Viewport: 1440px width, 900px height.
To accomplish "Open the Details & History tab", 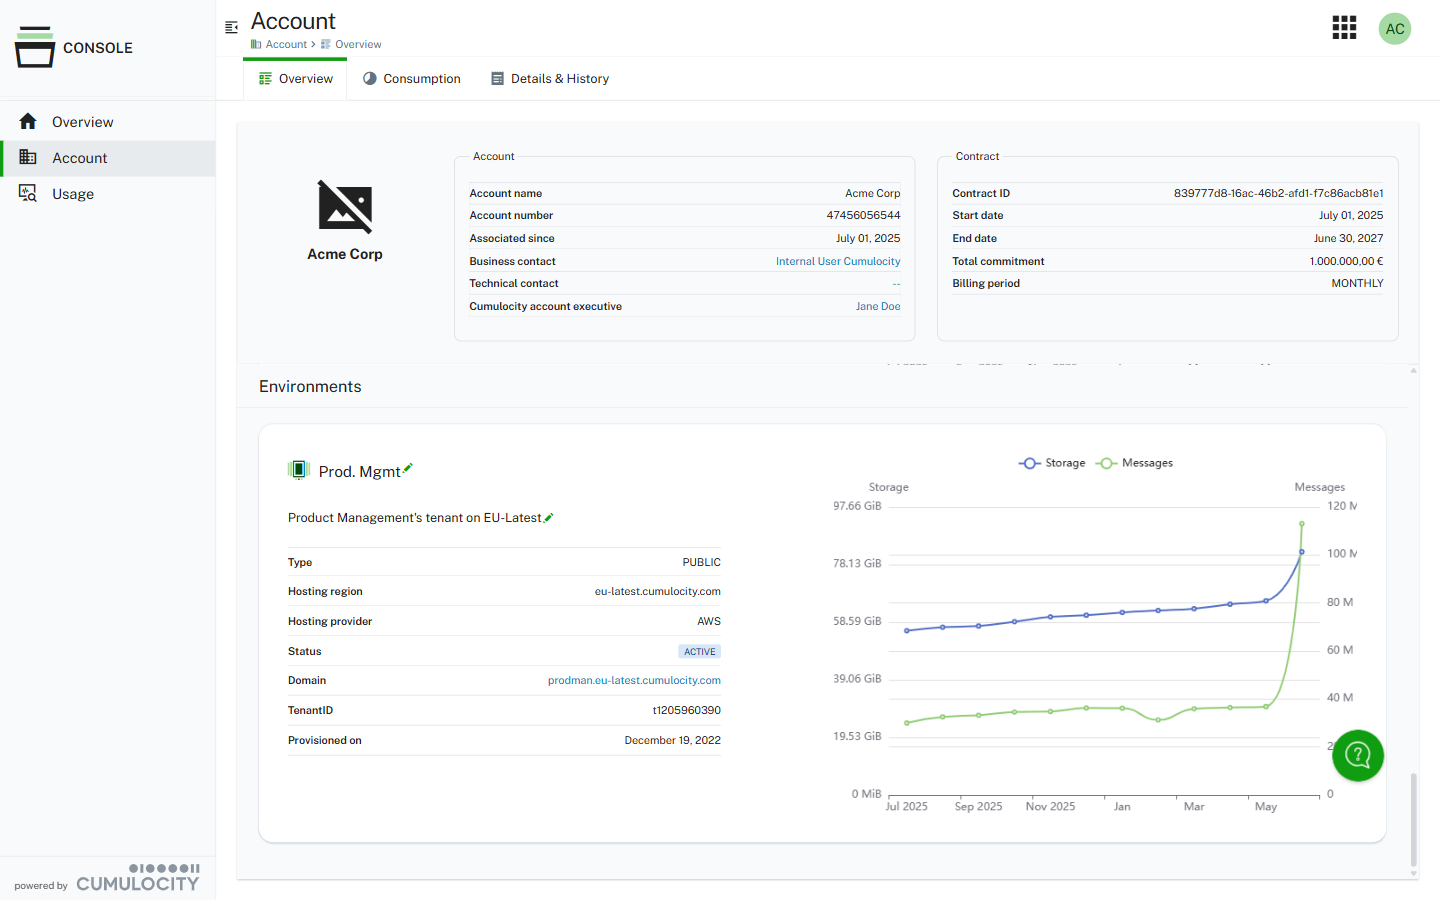I will pos(549,79).
